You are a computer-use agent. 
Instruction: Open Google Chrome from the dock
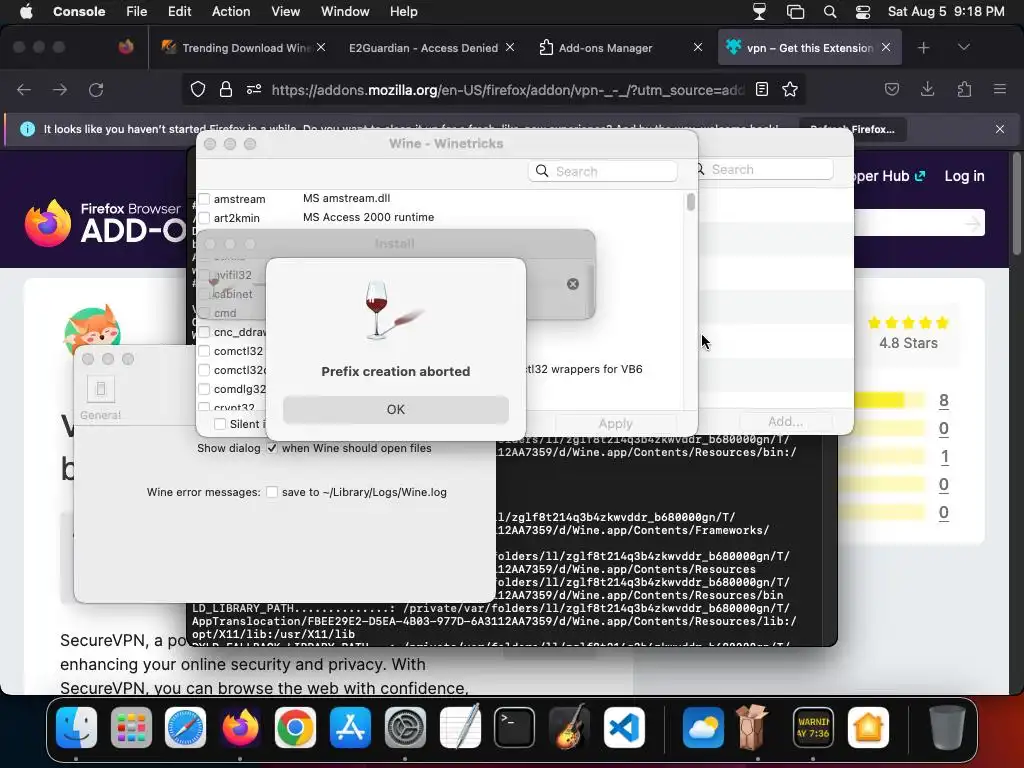[295, 728]
